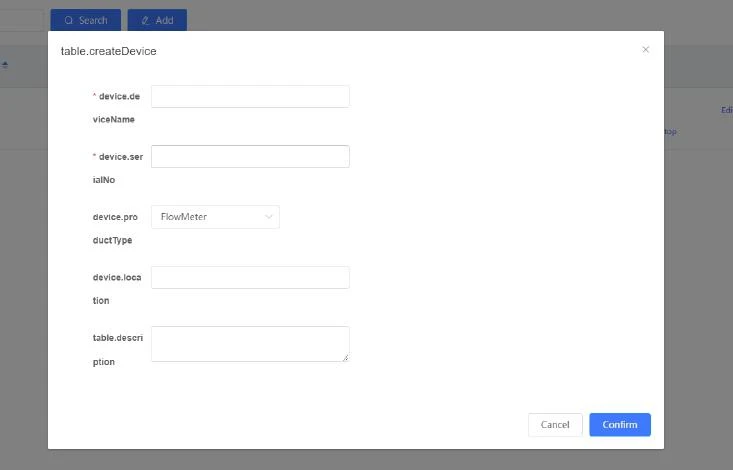Viewport: 733px width, 470px height.
Task: Click the partially visible Edit link
Action: pyautogui.click(x=727, y=110)
